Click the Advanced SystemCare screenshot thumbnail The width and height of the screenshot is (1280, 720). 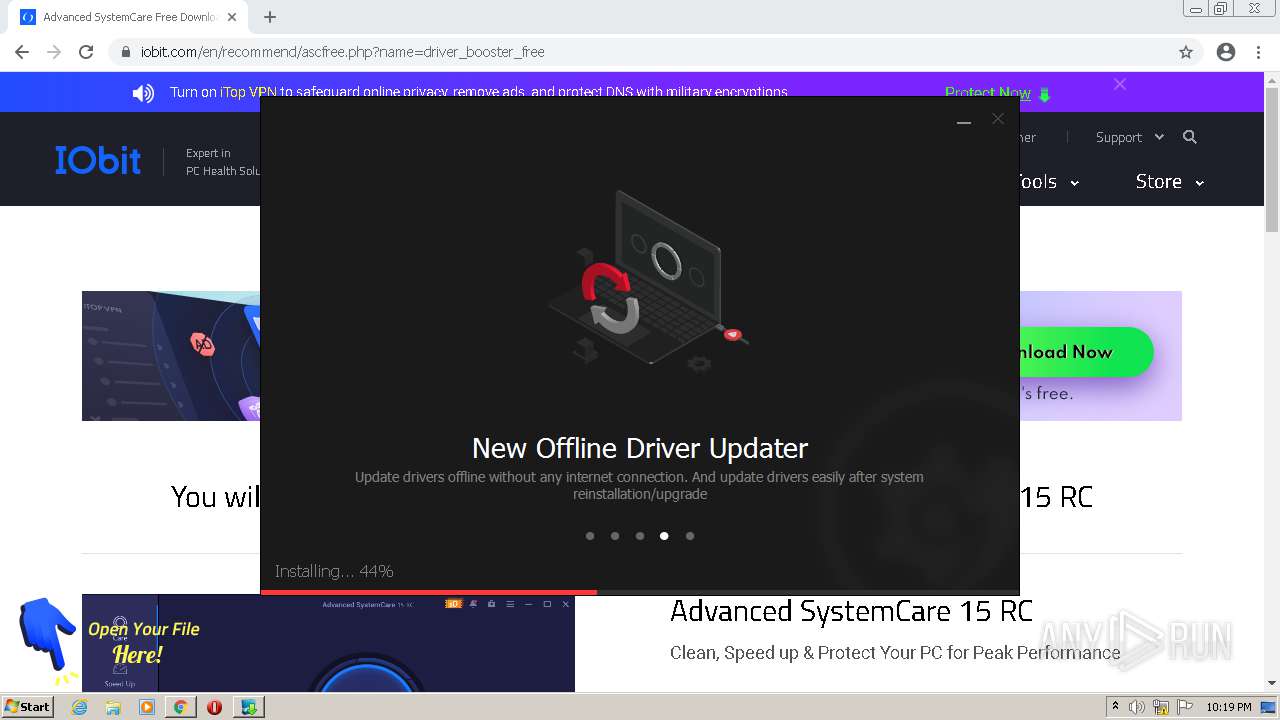click(x=328, y=643)
